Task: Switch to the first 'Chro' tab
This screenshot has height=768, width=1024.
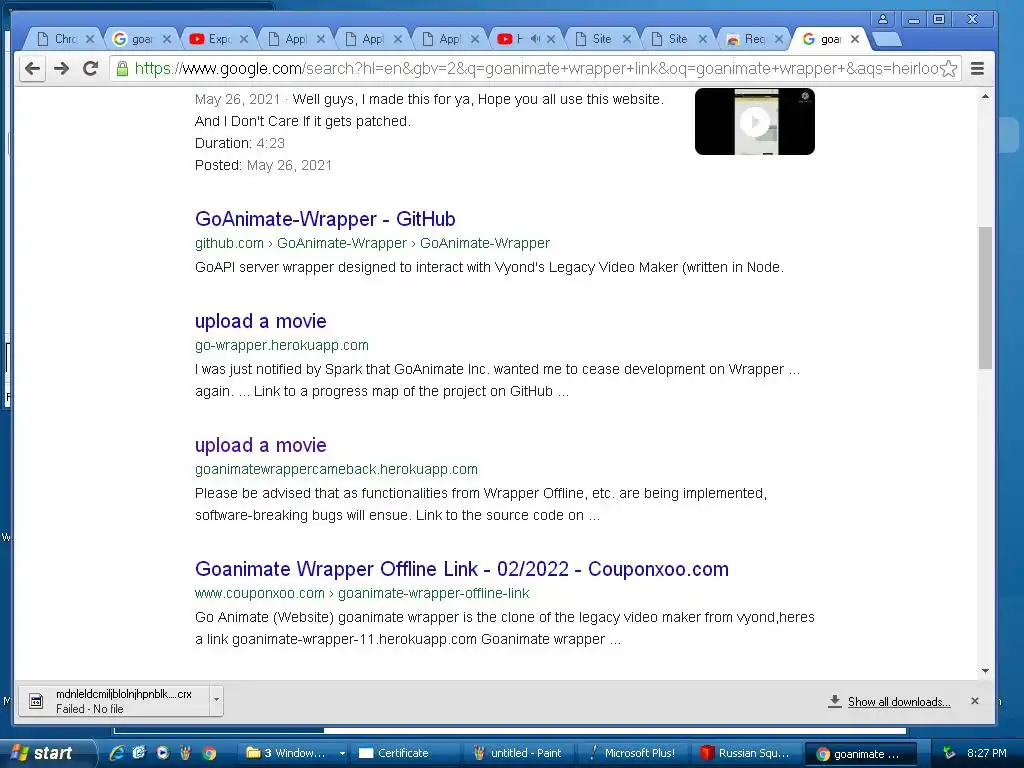Action: [x=65, y=39]
